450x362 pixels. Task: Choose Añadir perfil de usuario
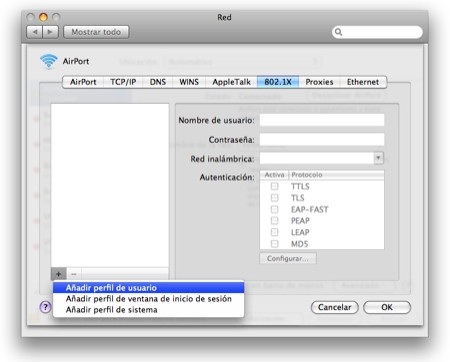149,288
